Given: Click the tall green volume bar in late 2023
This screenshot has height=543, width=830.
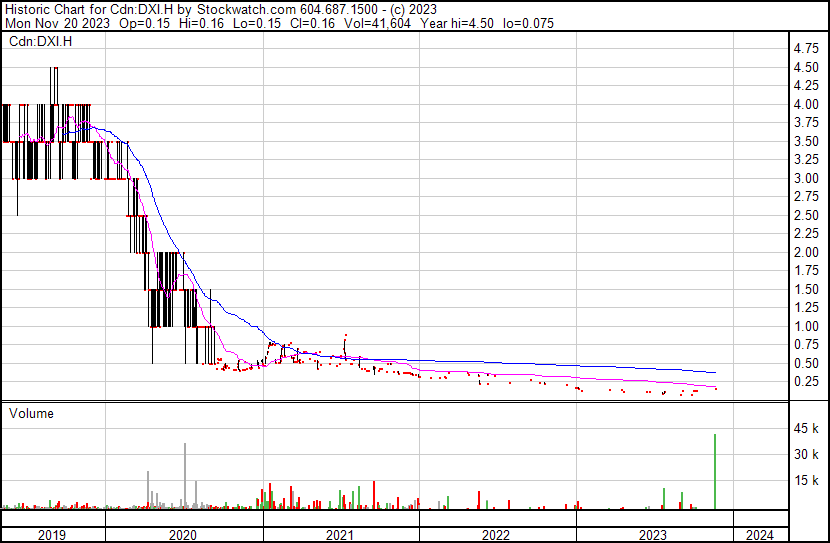Looking at the screenshot, I should (715, 472).
